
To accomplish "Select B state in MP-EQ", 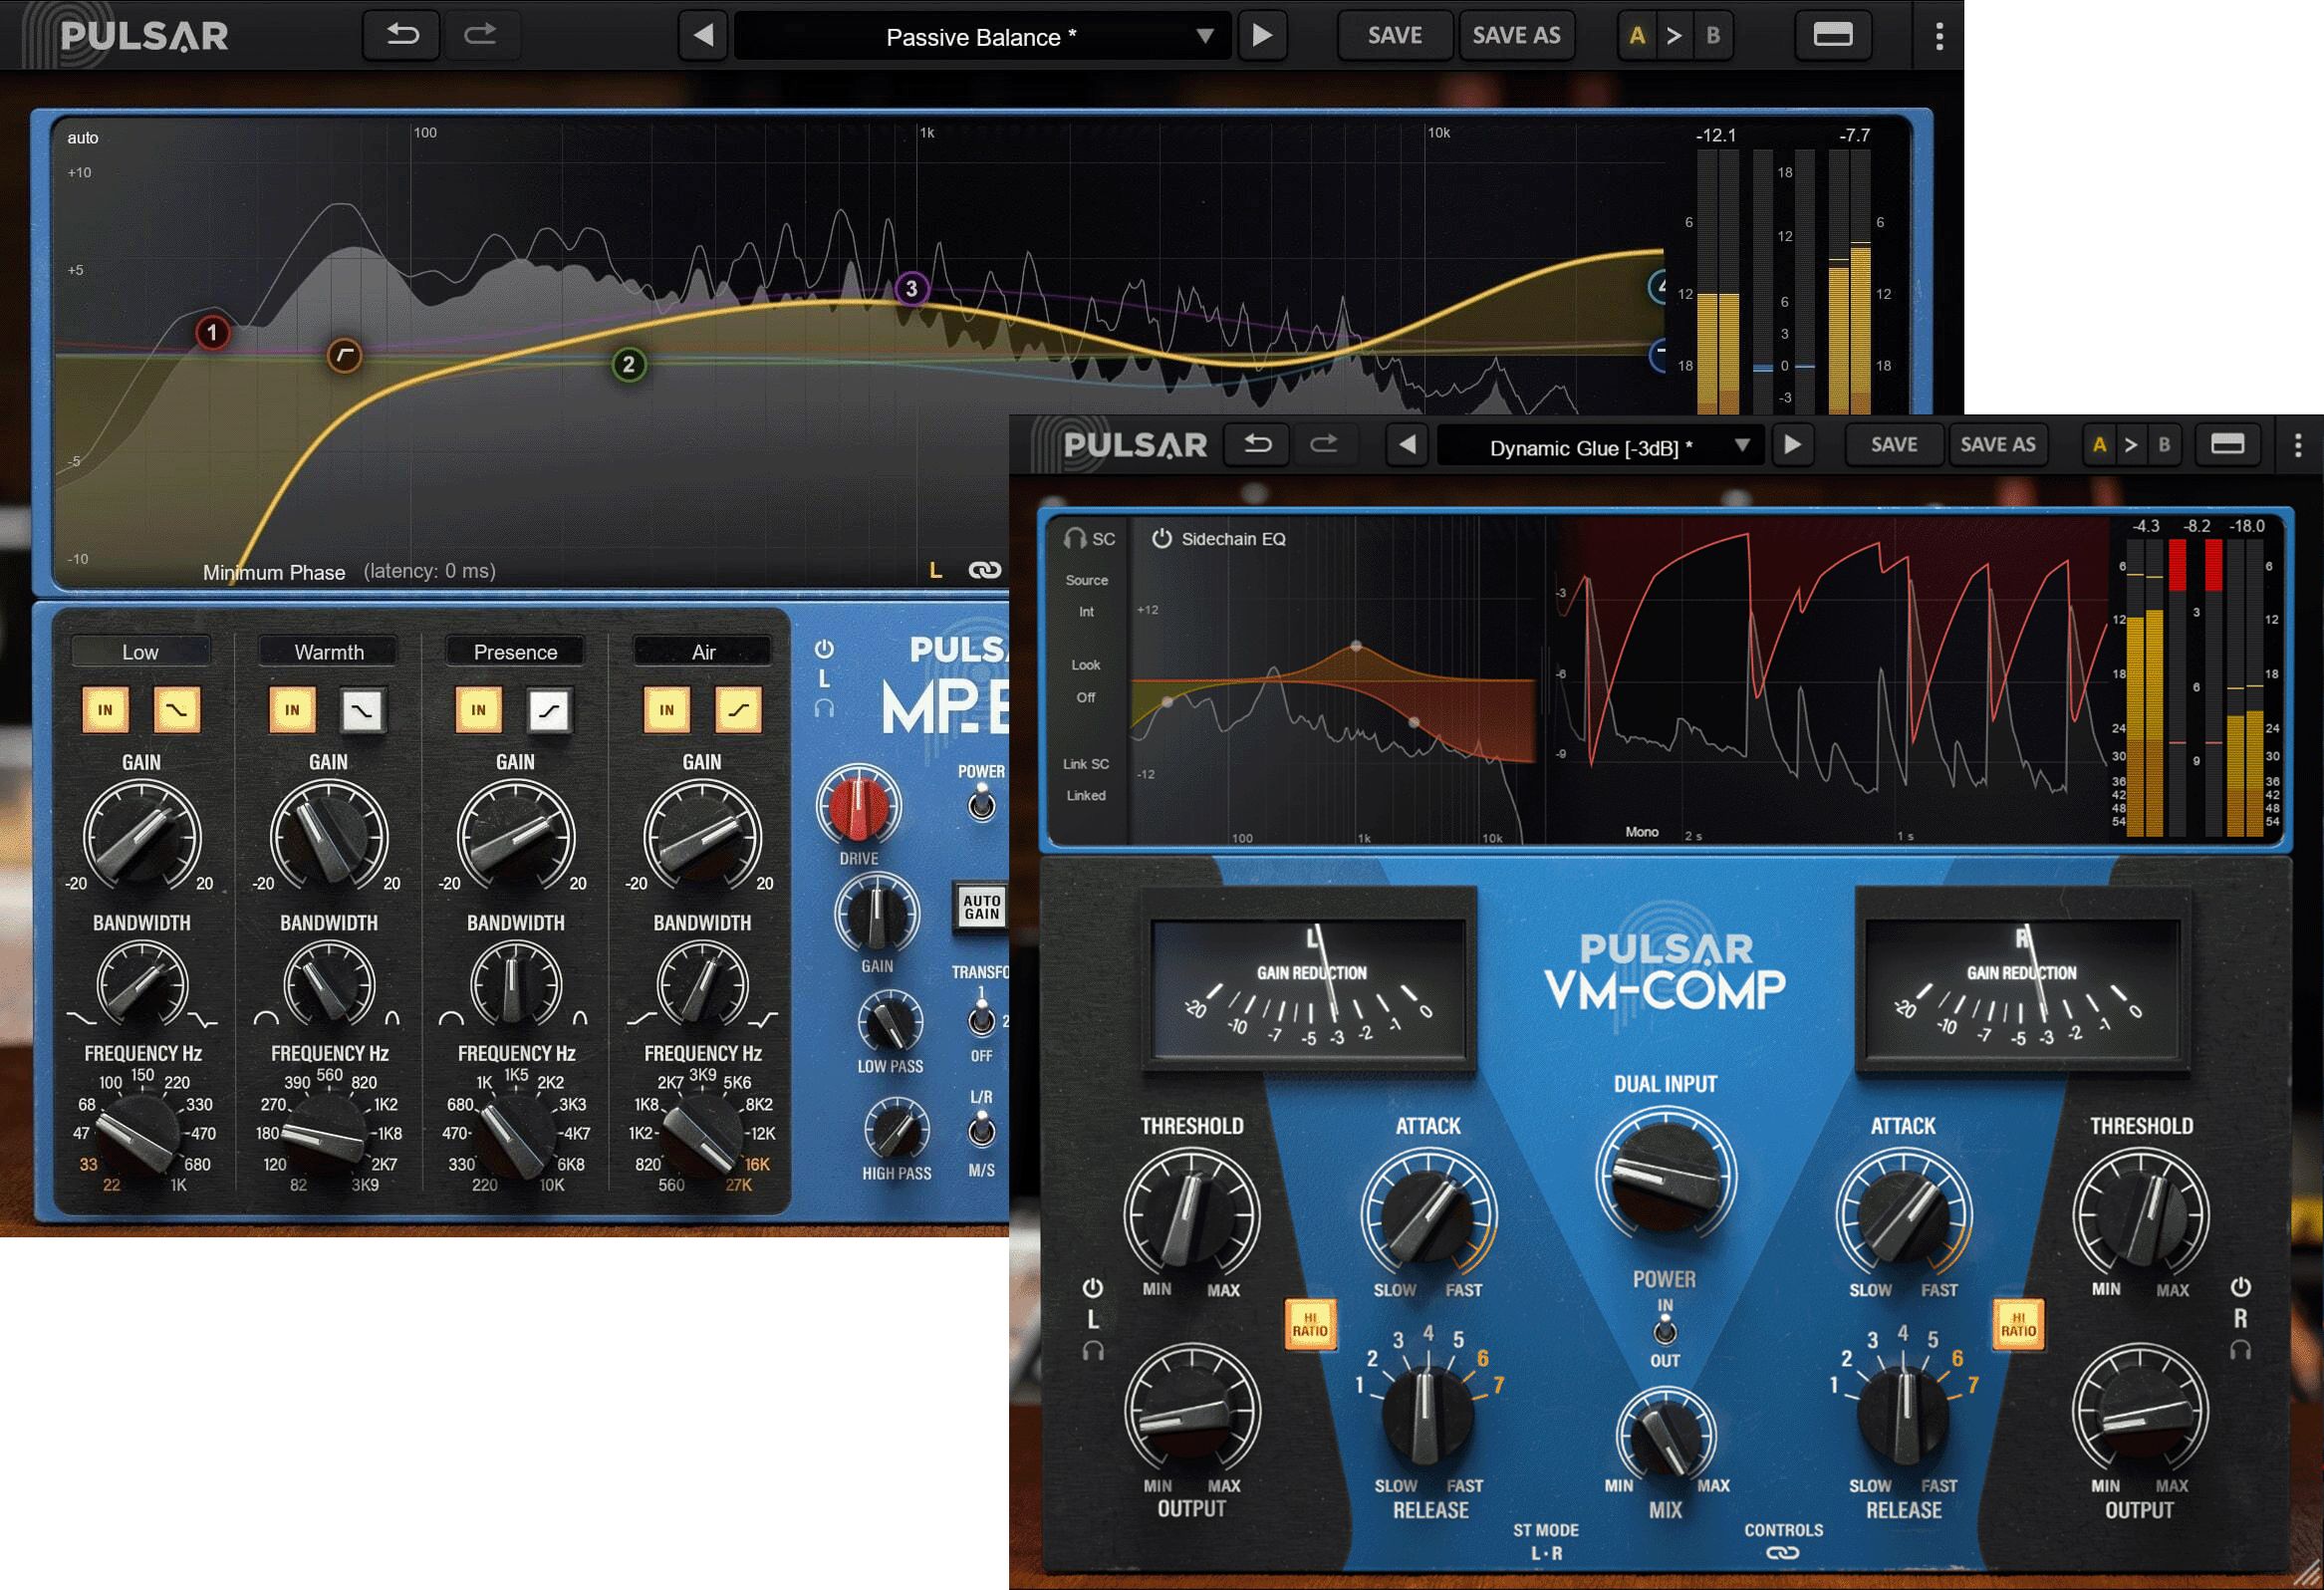I will tap(1713, 36).
